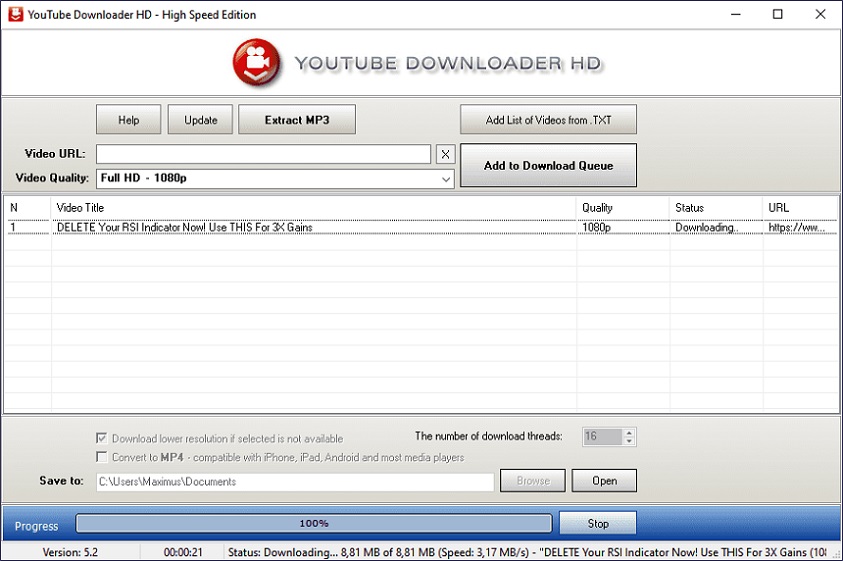Image resolution: width=843 pixels, height=561 pixels.
Task: Clear the Video URL field with the X button
Action: point(445,154)
